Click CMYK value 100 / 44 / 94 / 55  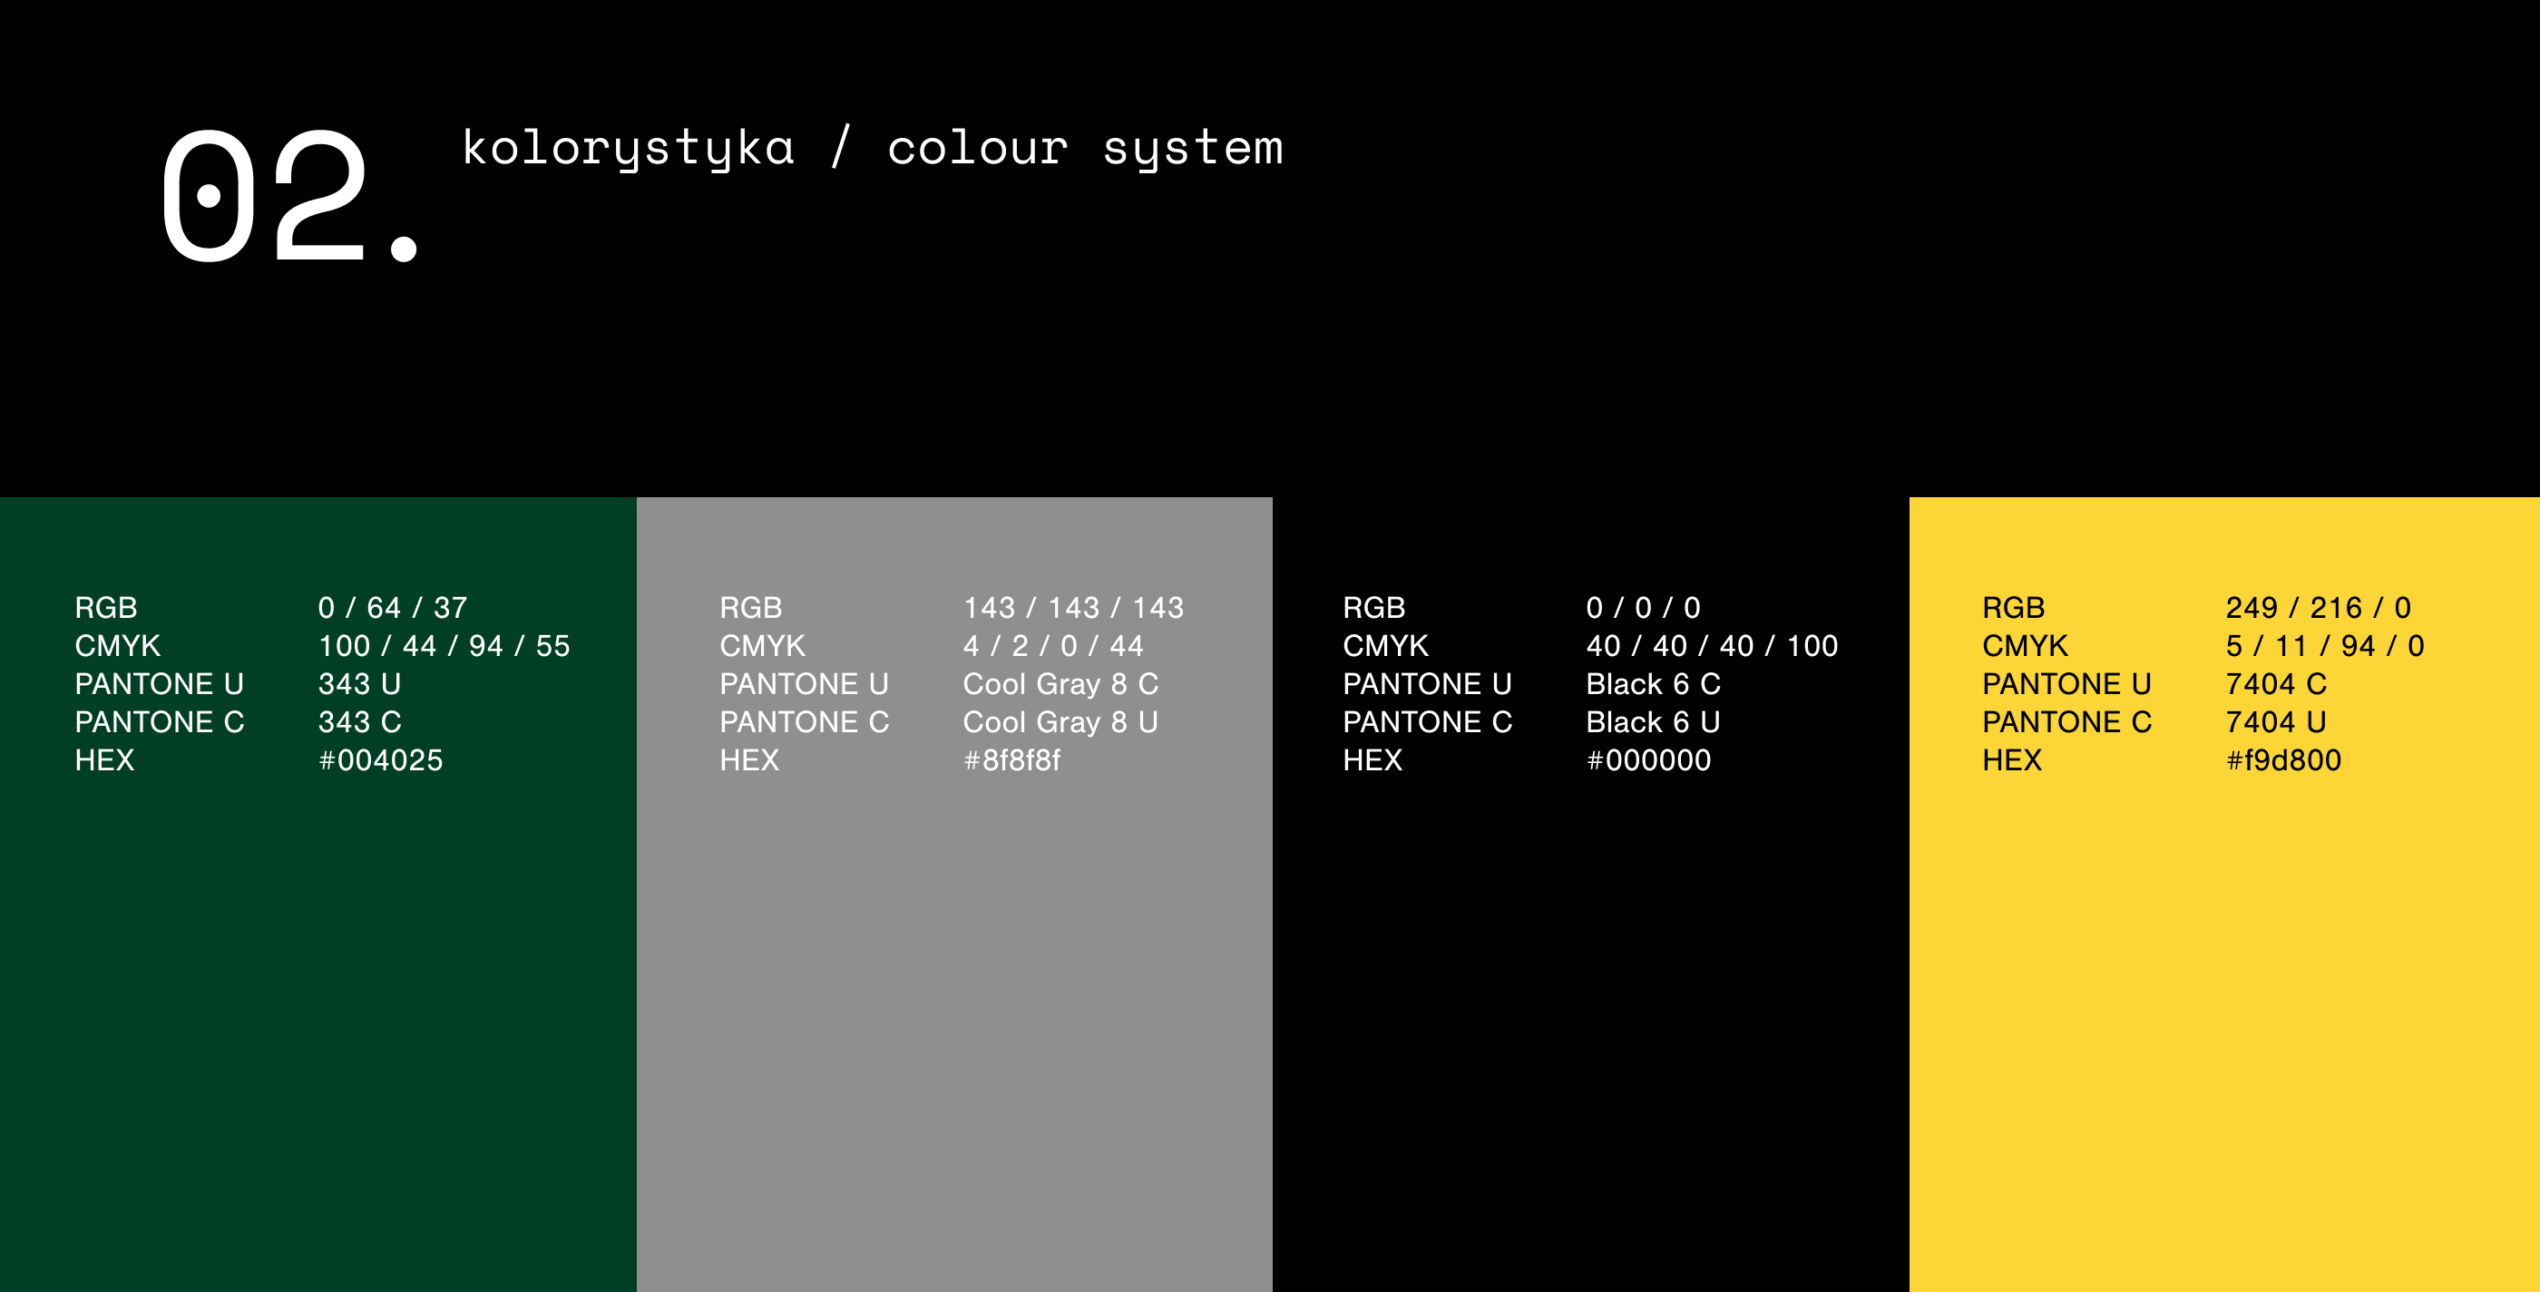[444, 646]
